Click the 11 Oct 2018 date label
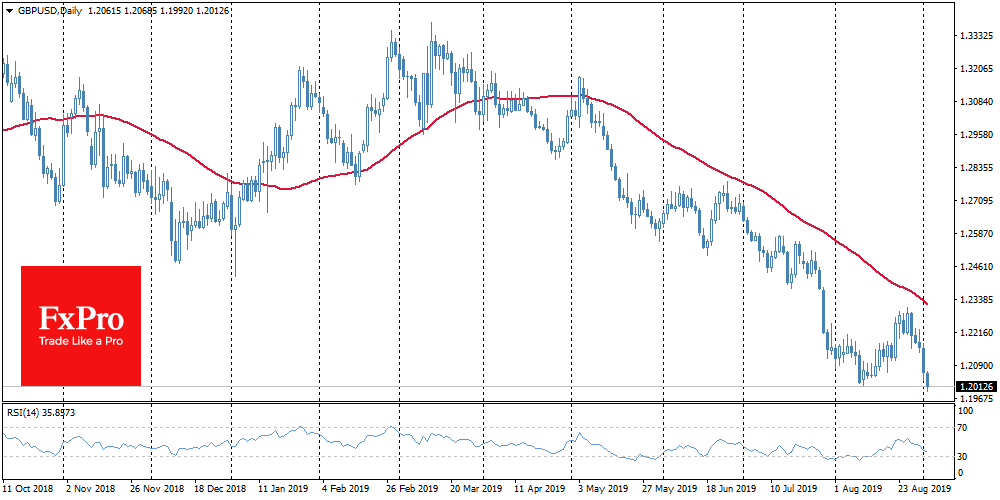The width and height of the screenshot is (1000, 500). 27,491
